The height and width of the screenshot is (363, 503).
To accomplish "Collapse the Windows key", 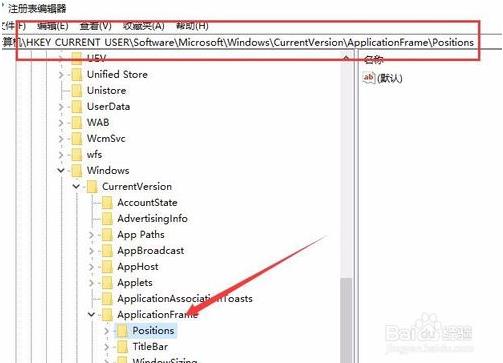I will 61,171.
